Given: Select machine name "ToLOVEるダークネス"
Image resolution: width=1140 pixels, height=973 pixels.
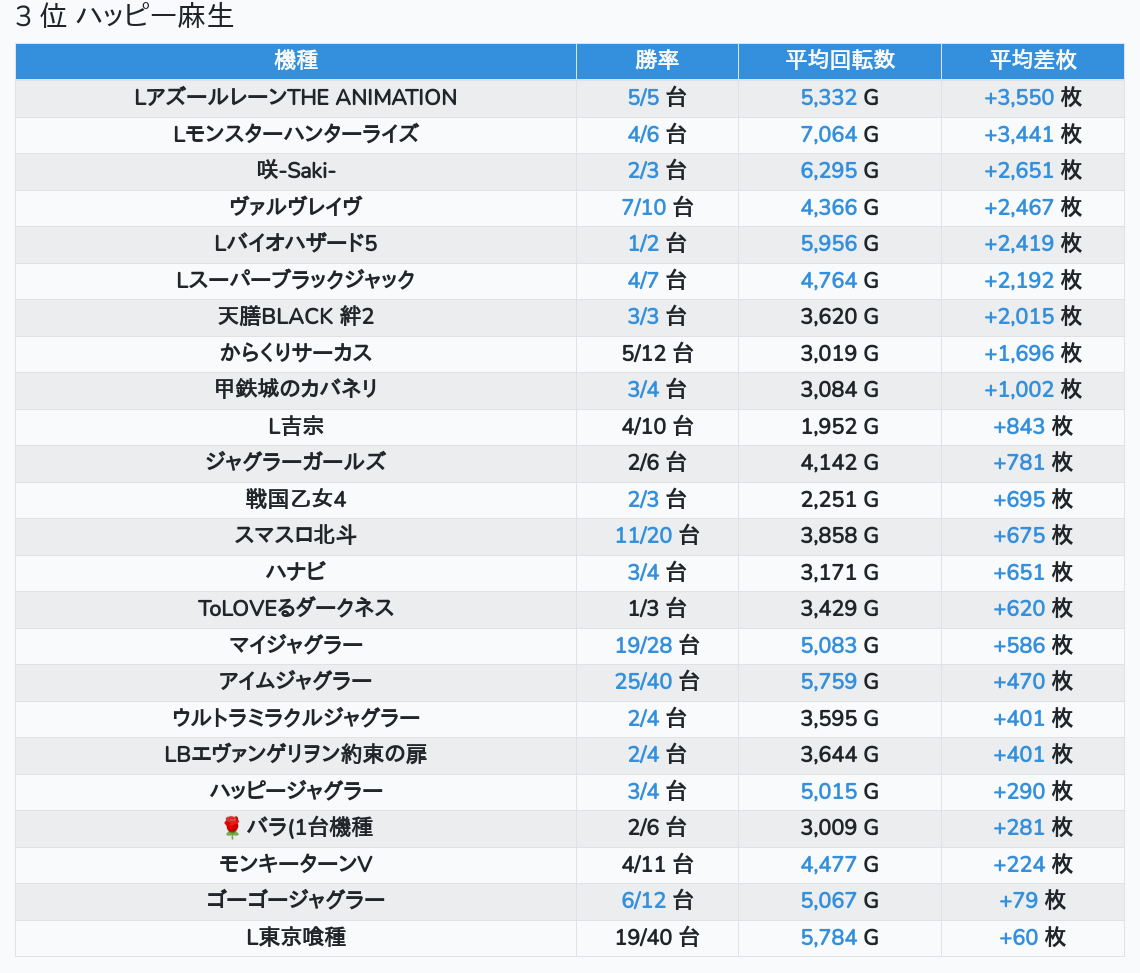Looking at the screenshot, I should (x=296, y=609).
